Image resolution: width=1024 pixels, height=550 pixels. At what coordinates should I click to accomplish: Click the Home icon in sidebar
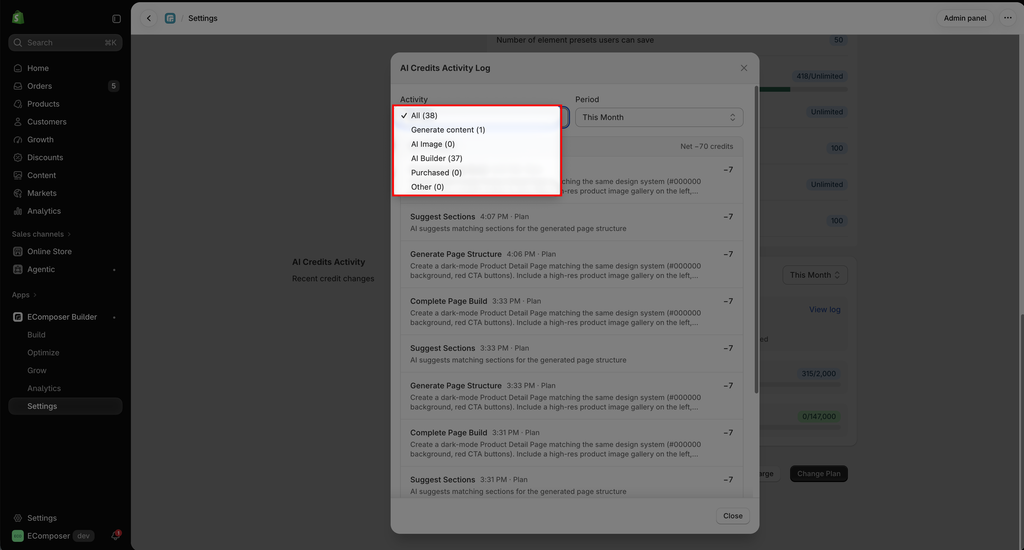18,68
